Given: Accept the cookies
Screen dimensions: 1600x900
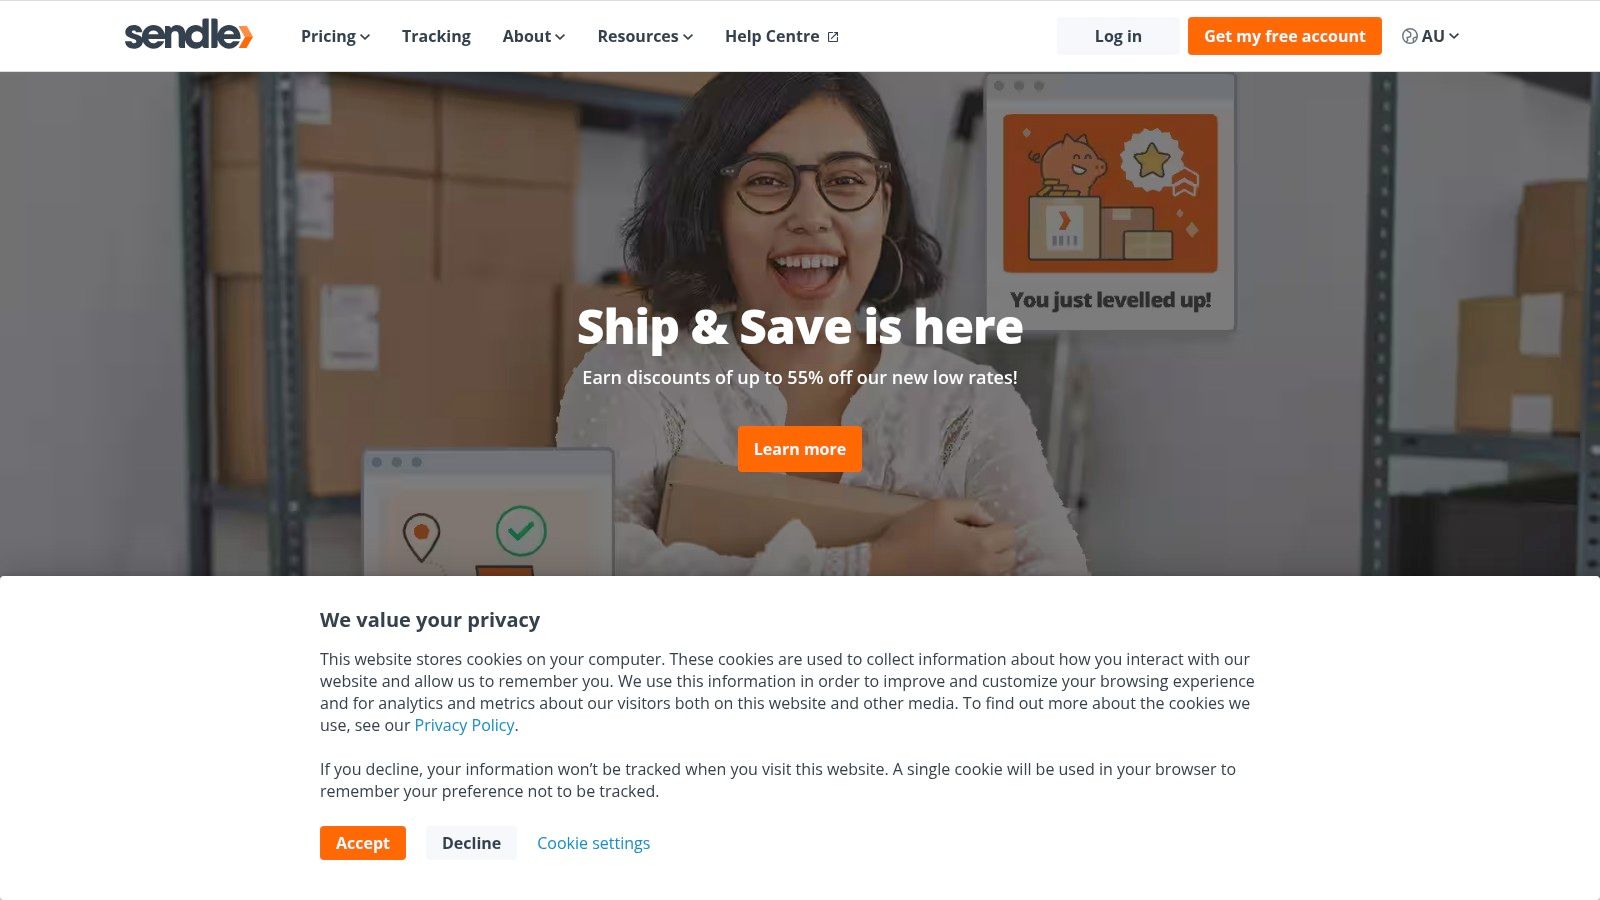Looking at the screenshot, I should pos(363,843).
